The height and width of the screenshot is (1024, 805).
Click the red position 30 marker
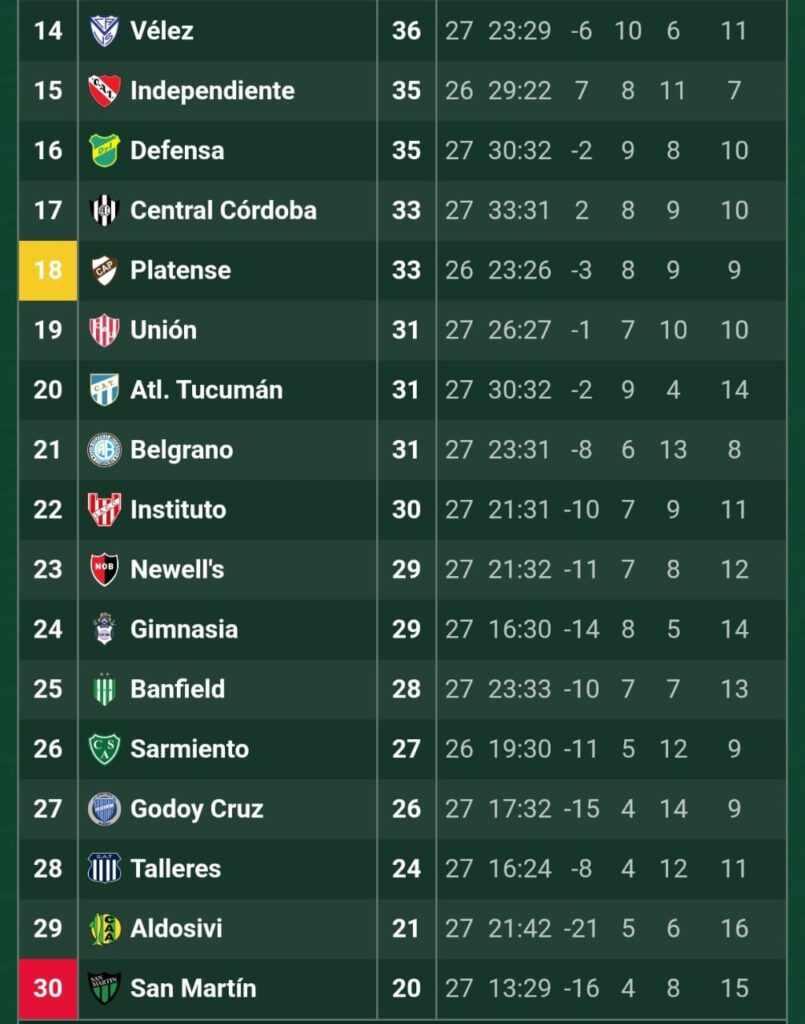pyautogui.click(x=47, y=988)
